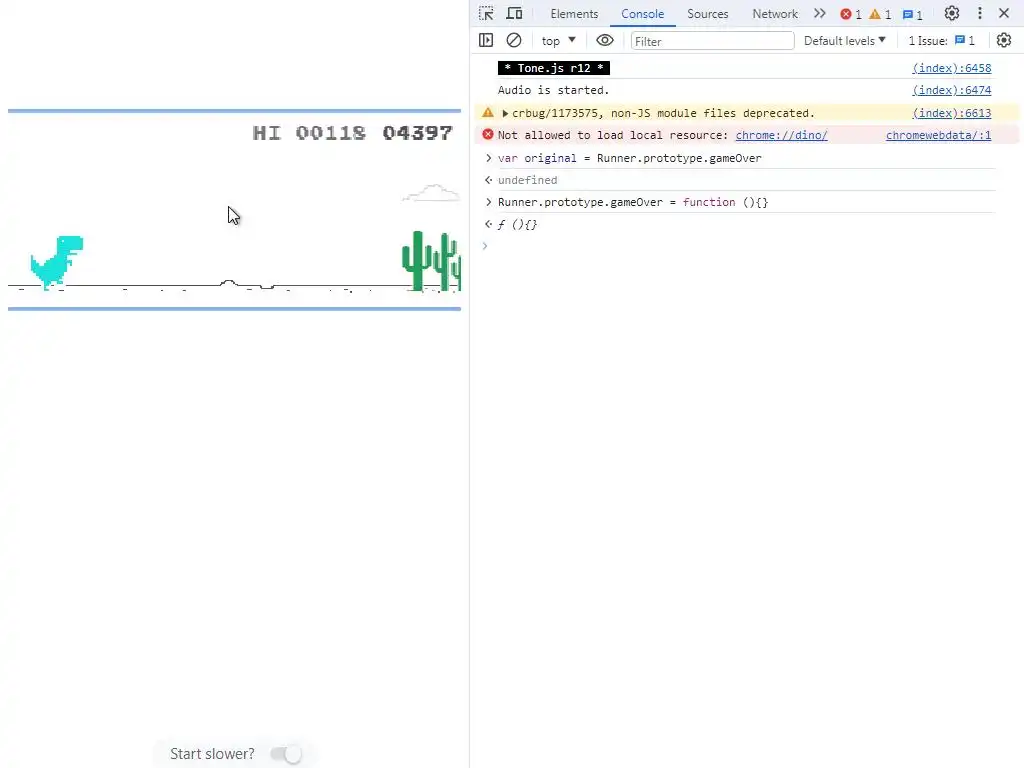
Task: Open source link (index):6474
Action: click(x=952, y=90)
